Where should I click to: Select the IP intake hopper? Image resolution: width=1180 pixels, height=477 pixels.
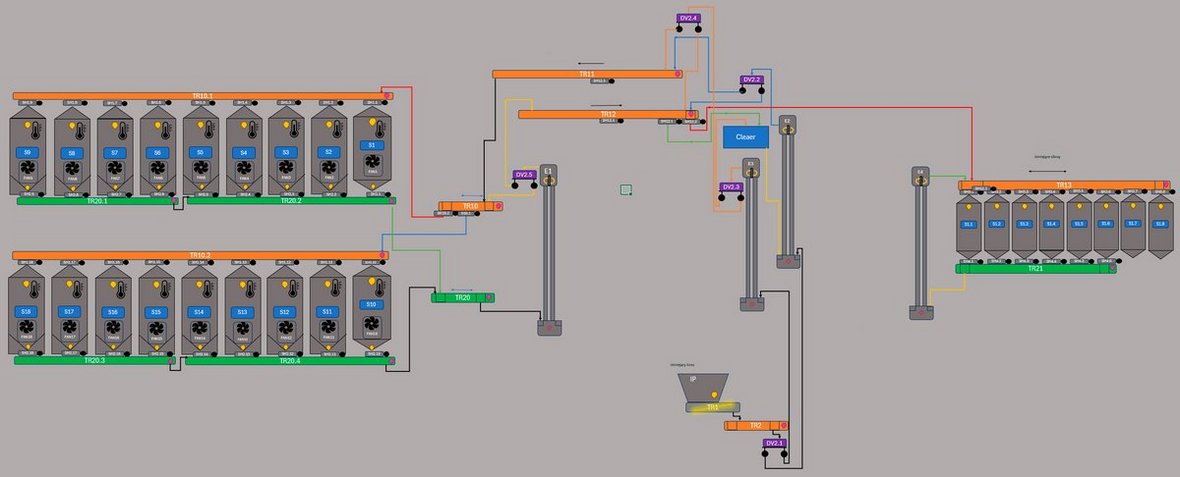tap(704, 382)
